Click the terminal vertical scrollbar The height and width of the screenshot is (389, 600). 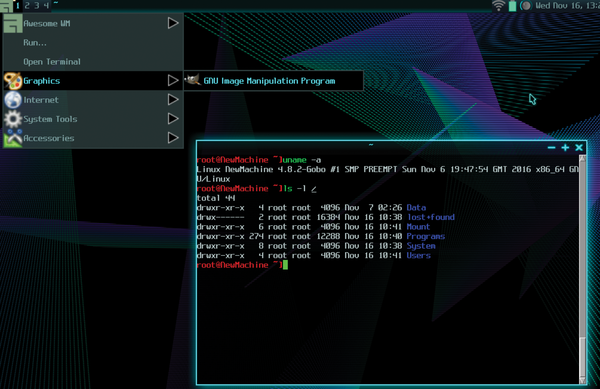582,269
